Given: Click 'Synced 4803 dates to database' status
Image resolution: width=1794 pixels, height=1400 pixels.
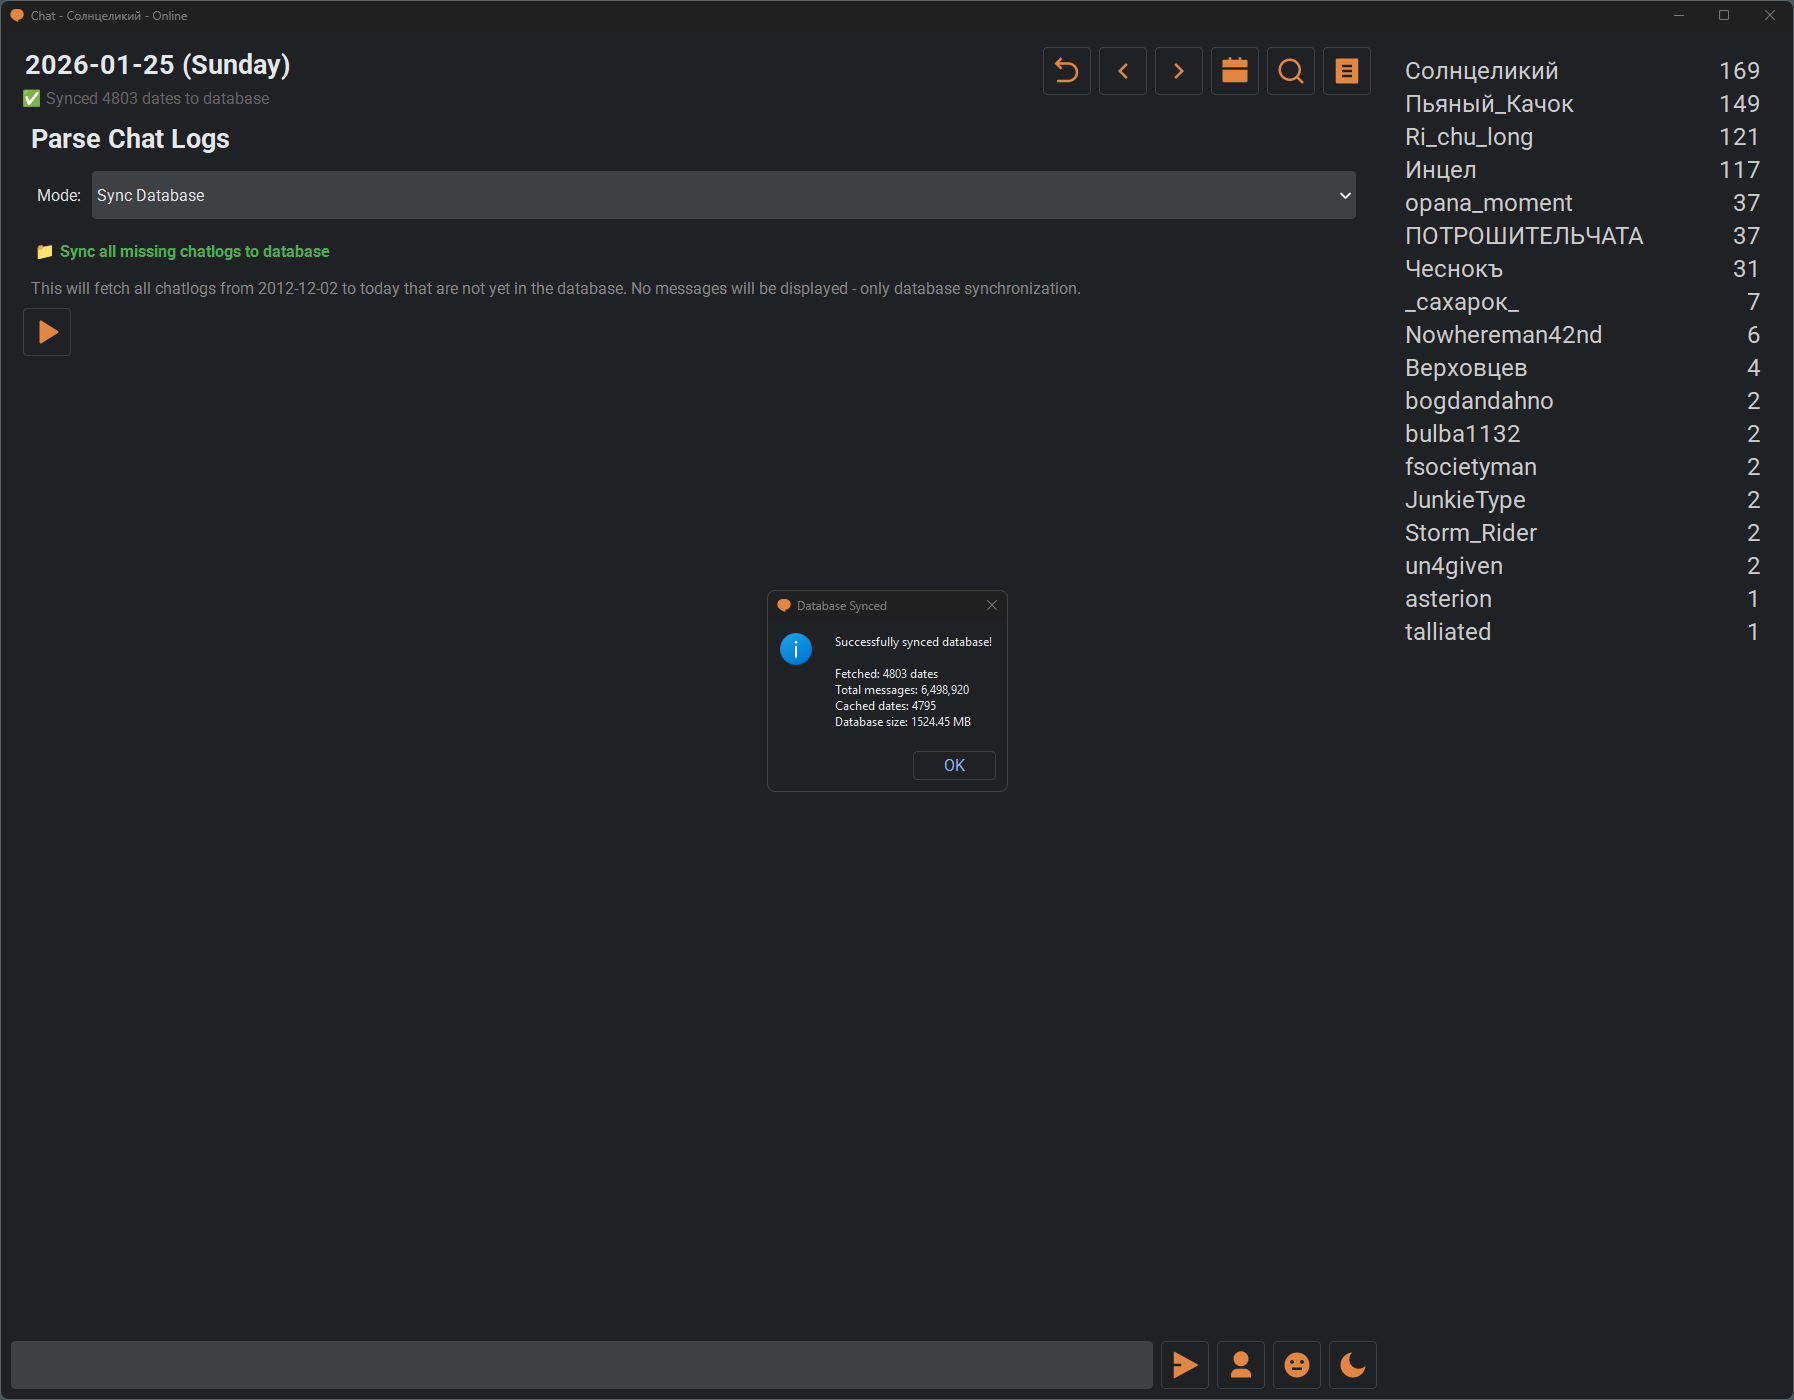Looking at the screenshot, I should (157, 98).
